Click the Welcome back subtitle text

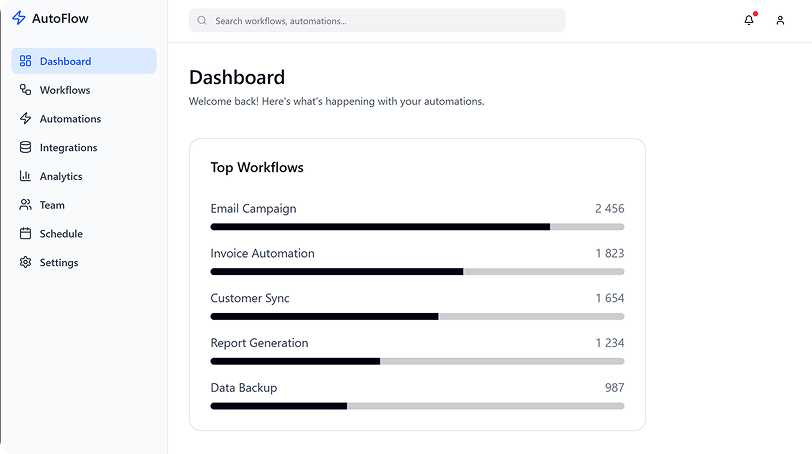[x=337, y=101]
